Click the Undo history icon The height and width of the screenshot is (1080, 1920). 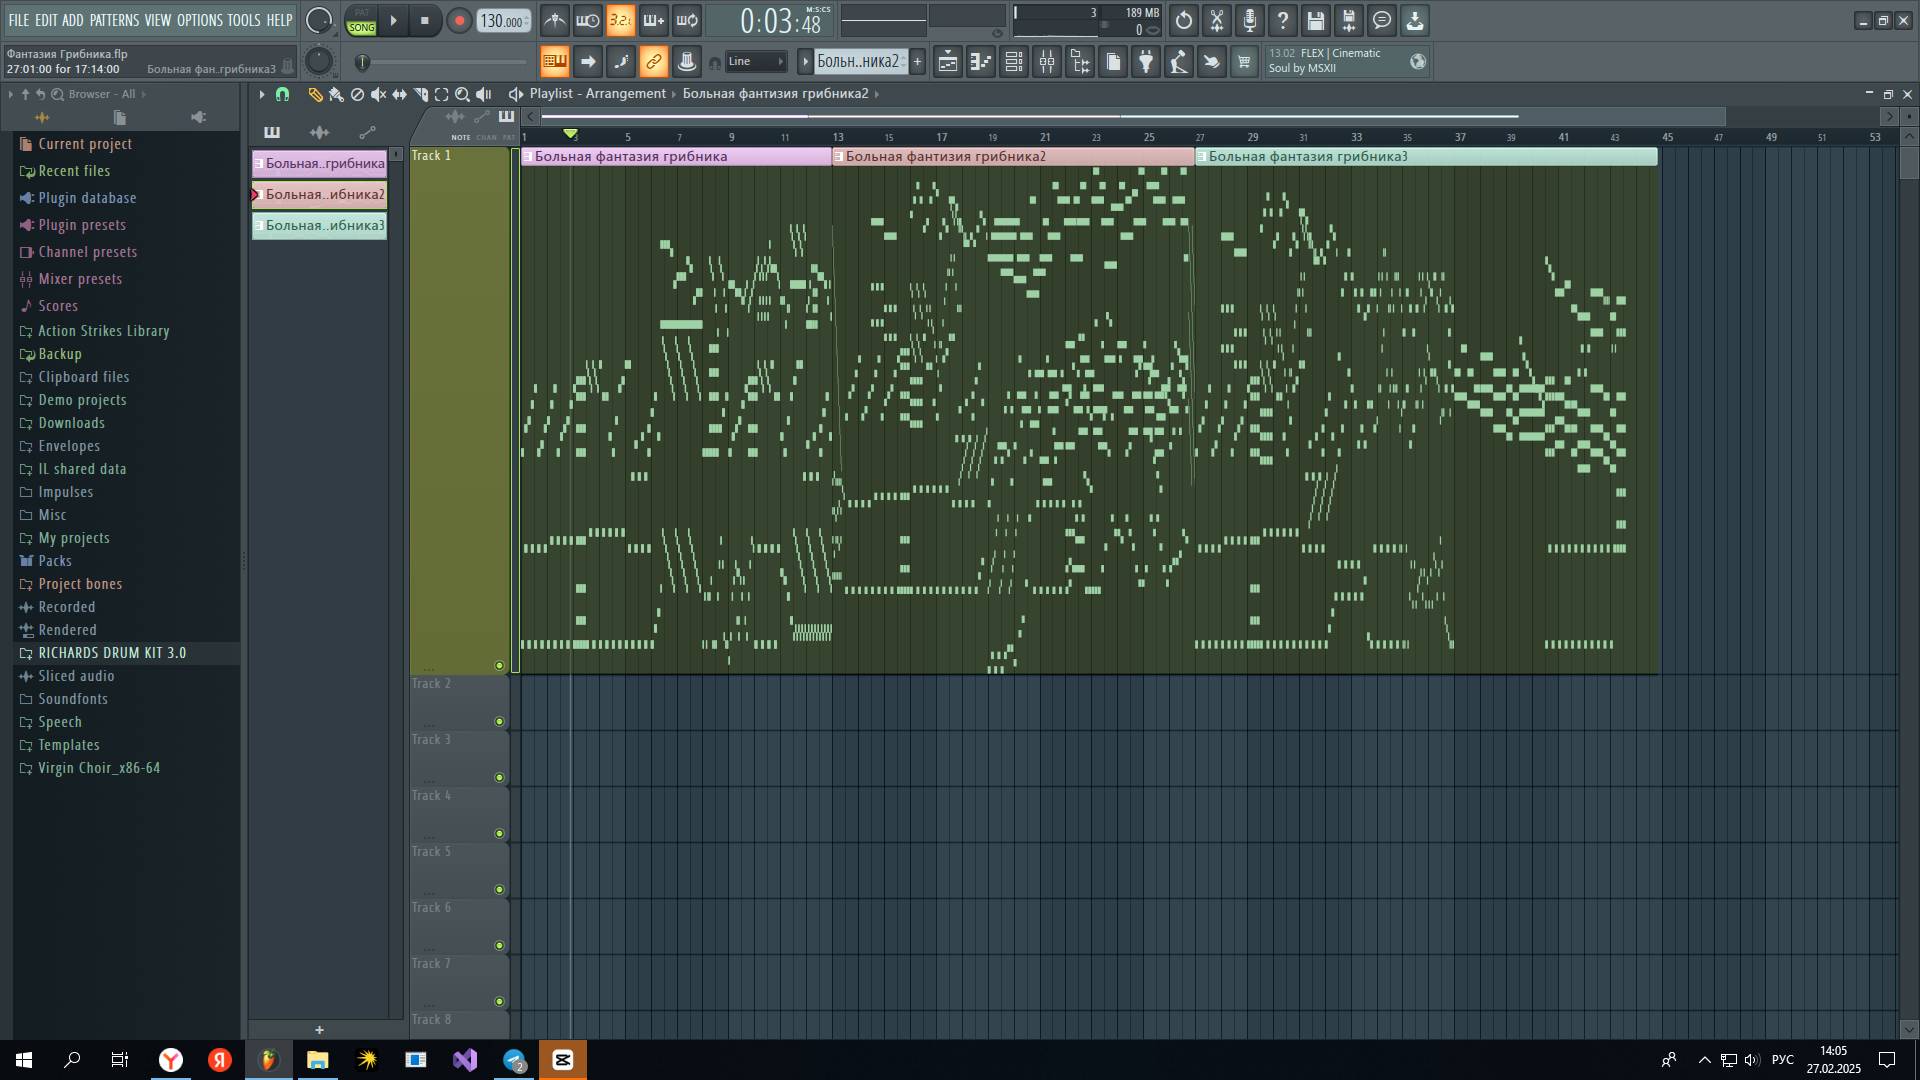tap(1184, 20)
